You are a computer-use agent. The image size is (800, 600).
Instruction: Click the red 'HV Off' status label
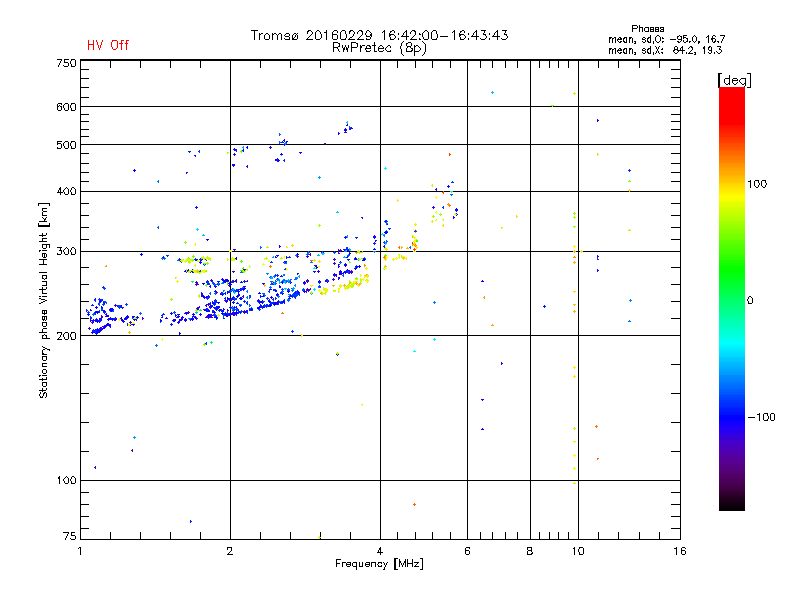[108, 45]
